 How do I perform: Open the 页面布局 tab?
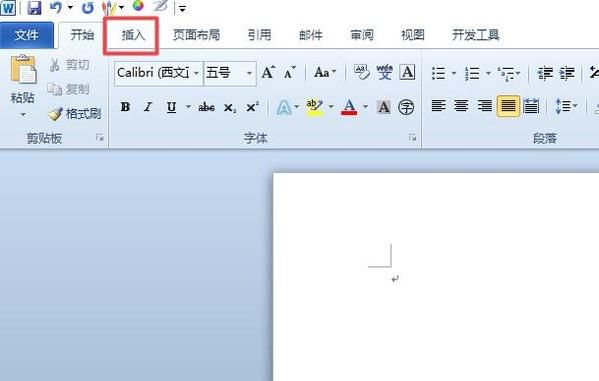click(196, 35)
